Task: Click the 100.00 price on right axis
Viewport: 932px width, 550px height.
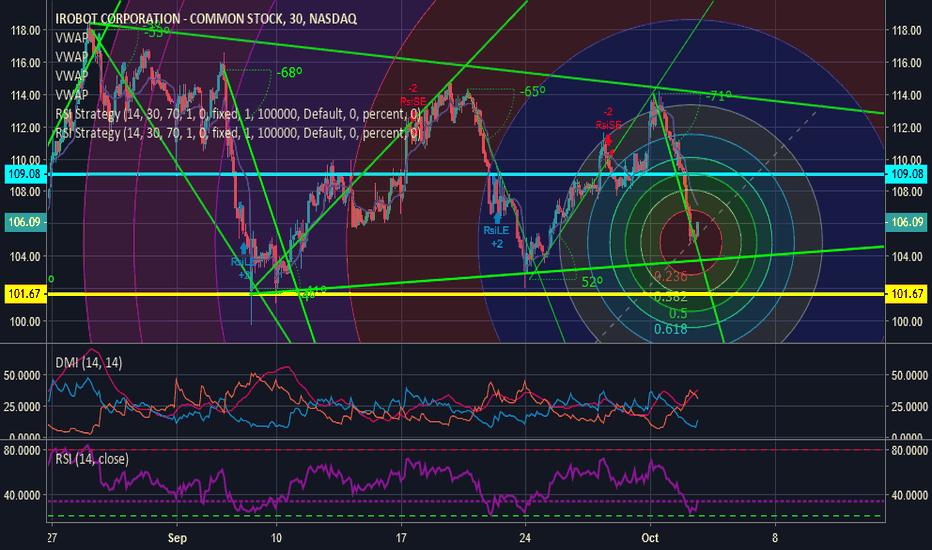Action: 907,322
